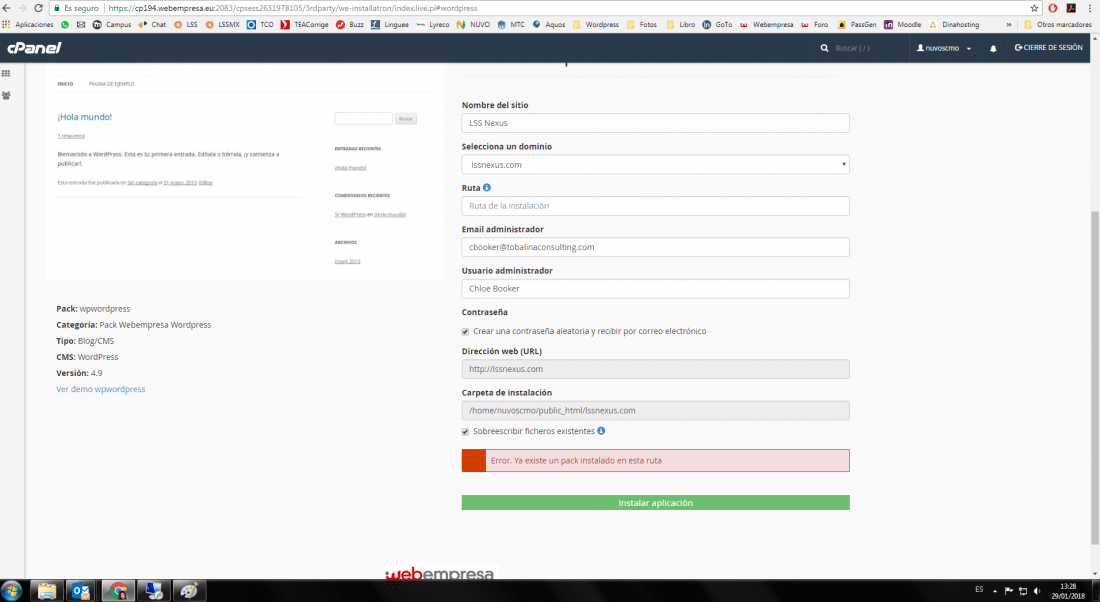Click the Nombre del sitio field
1100x602 pixels.
[655, 123]
